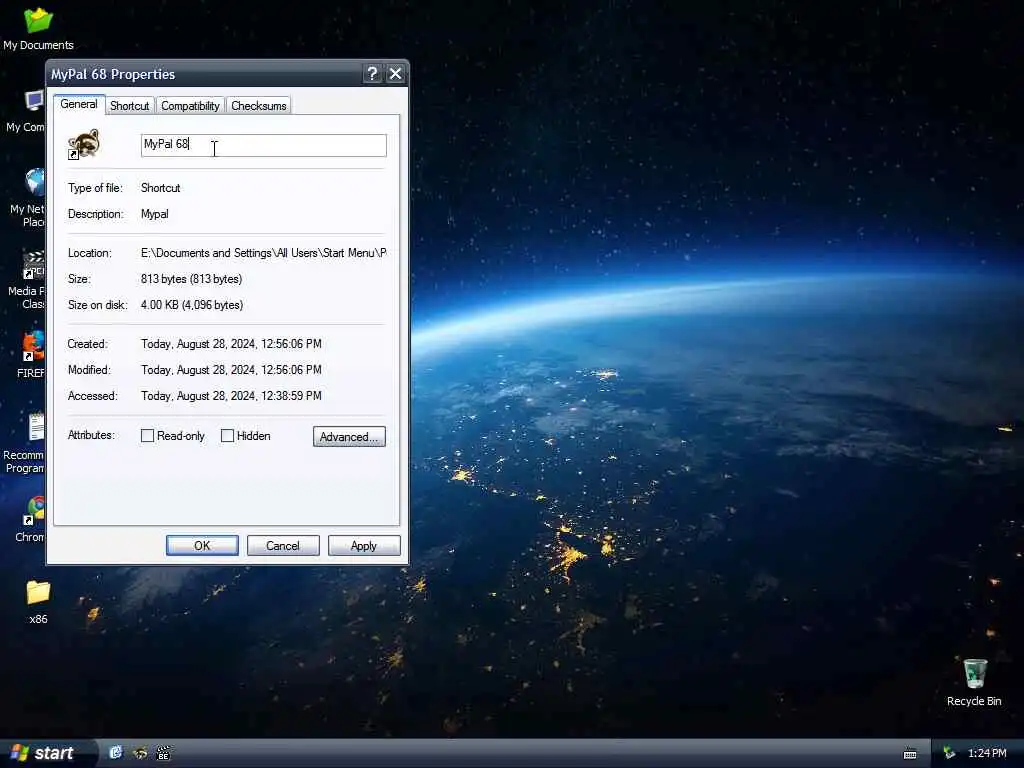Viewport: 1024px width, 768px height.
Task: Open Media Player Classic quick launch icon
Action: click(x=163, y=753)
